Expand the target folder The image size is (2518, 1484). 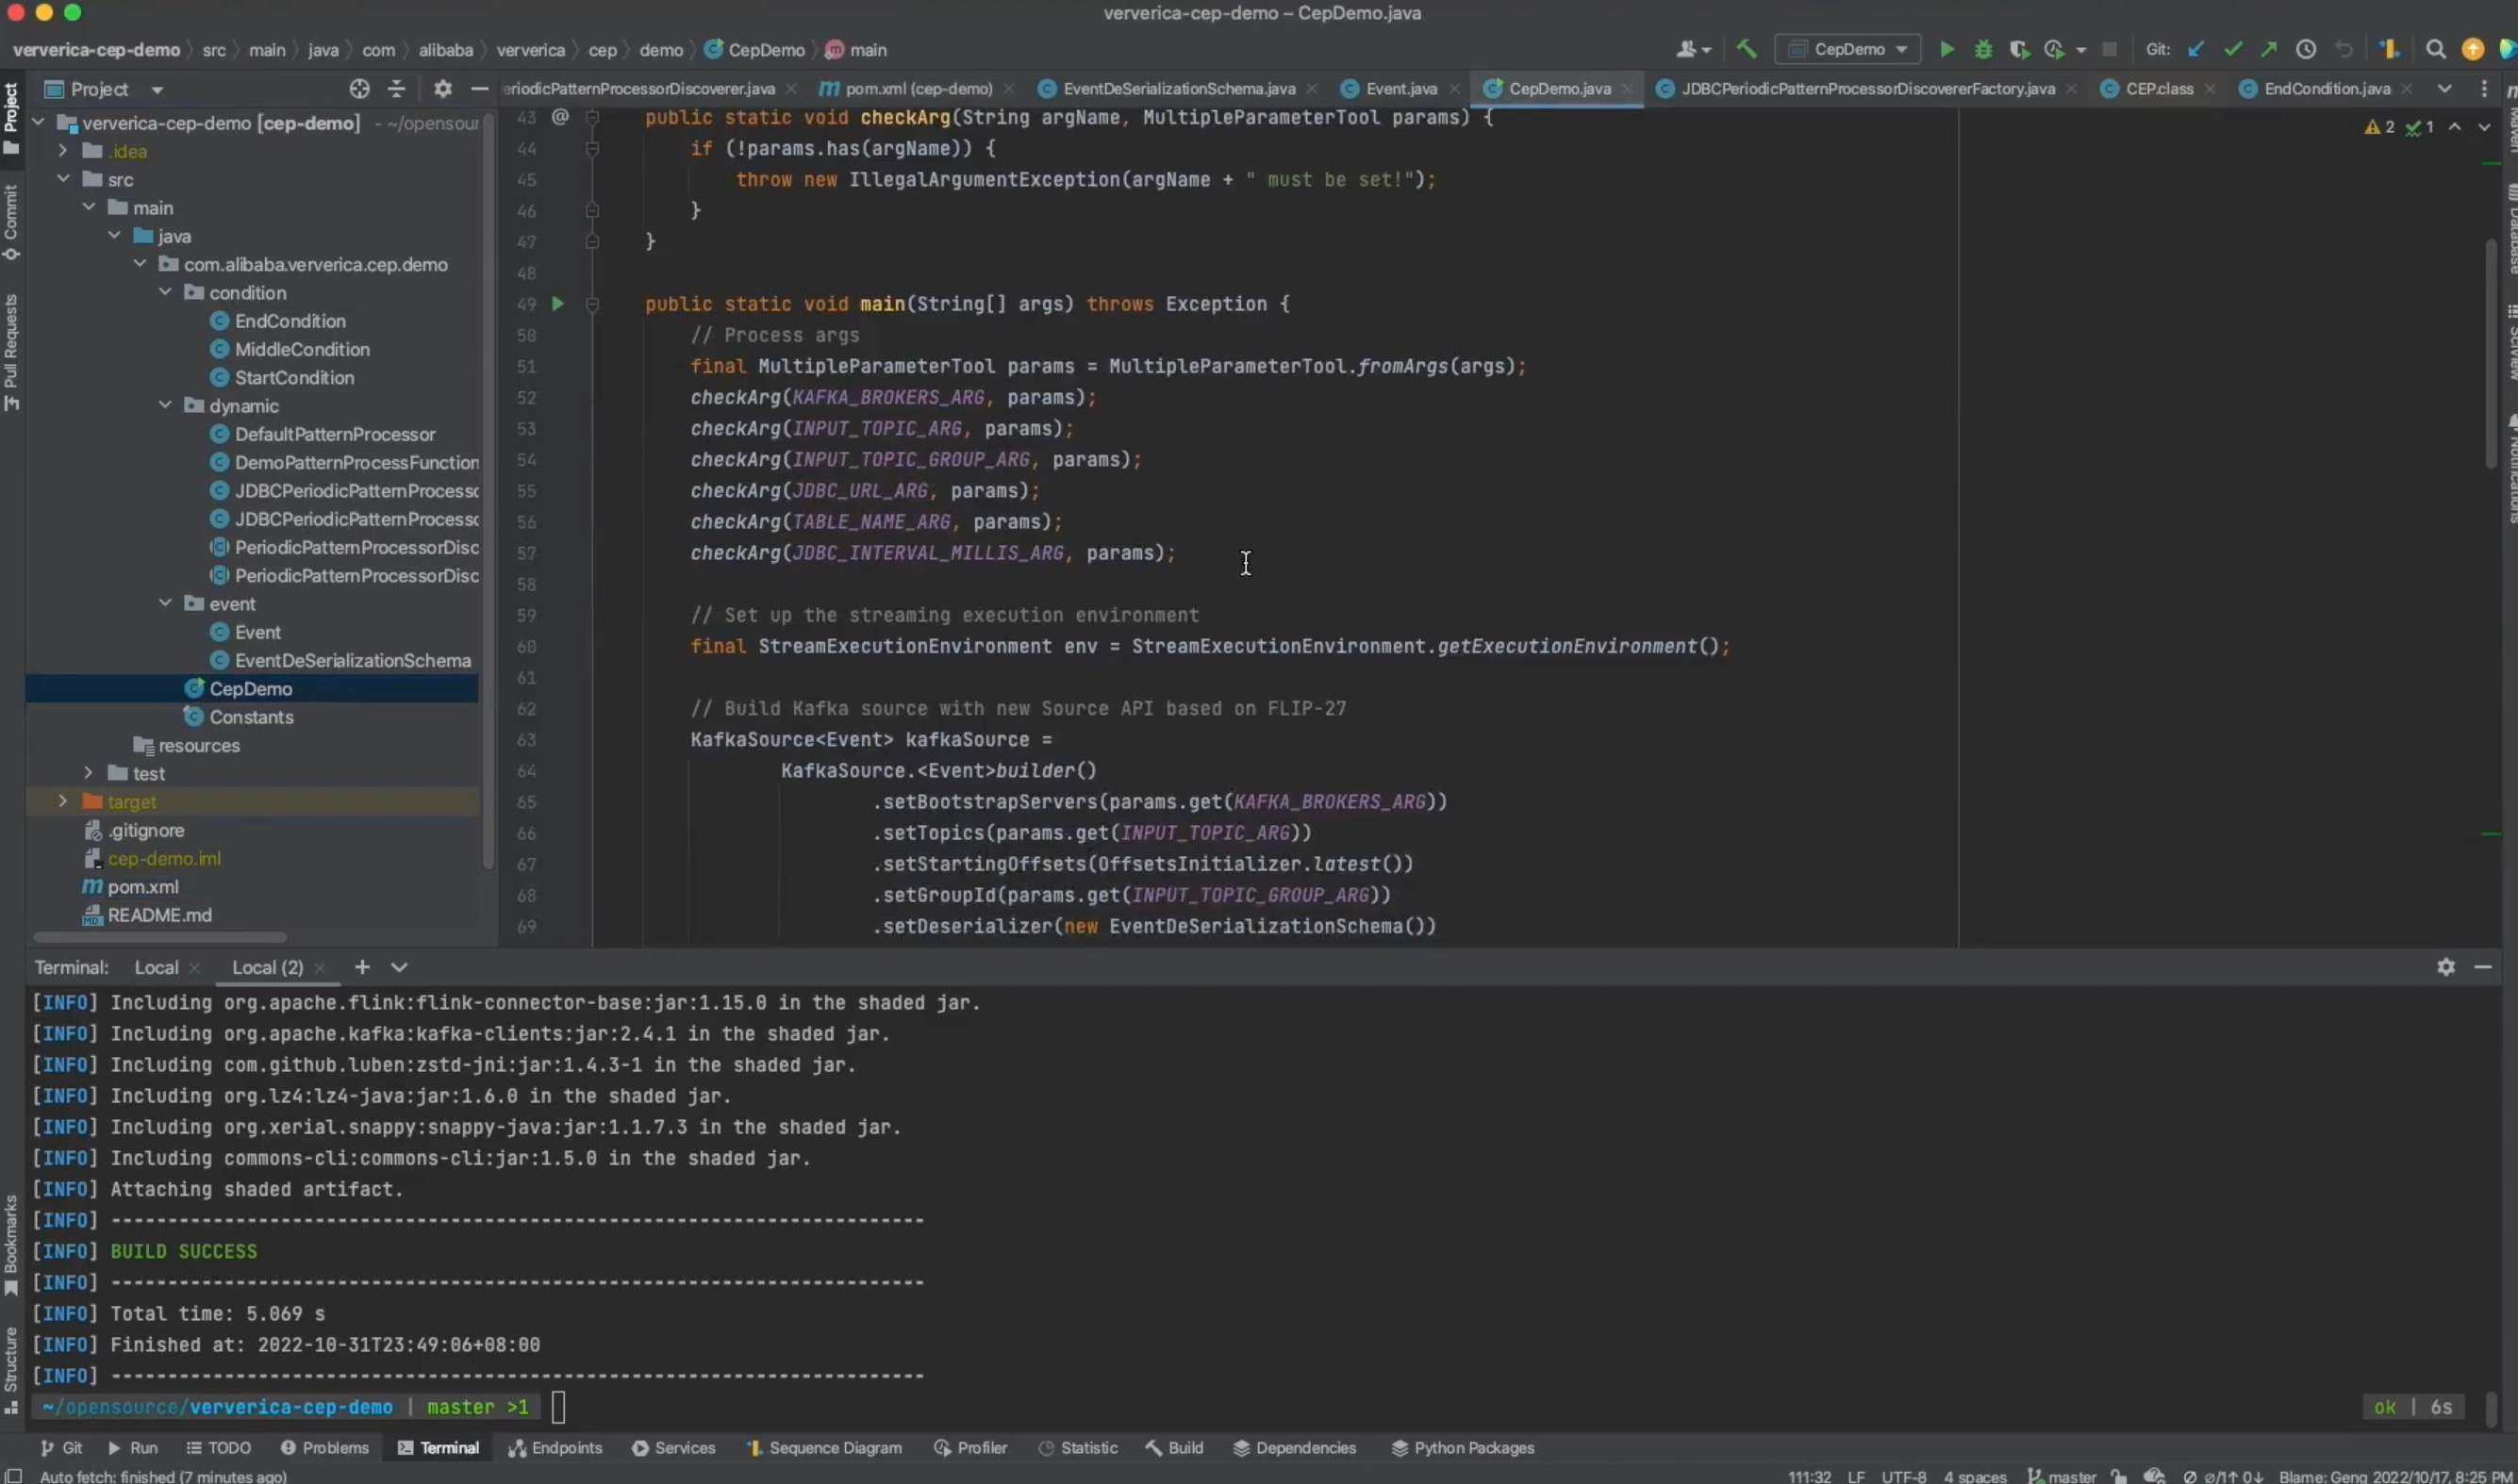pyautogui.click(x=62, y=802)
